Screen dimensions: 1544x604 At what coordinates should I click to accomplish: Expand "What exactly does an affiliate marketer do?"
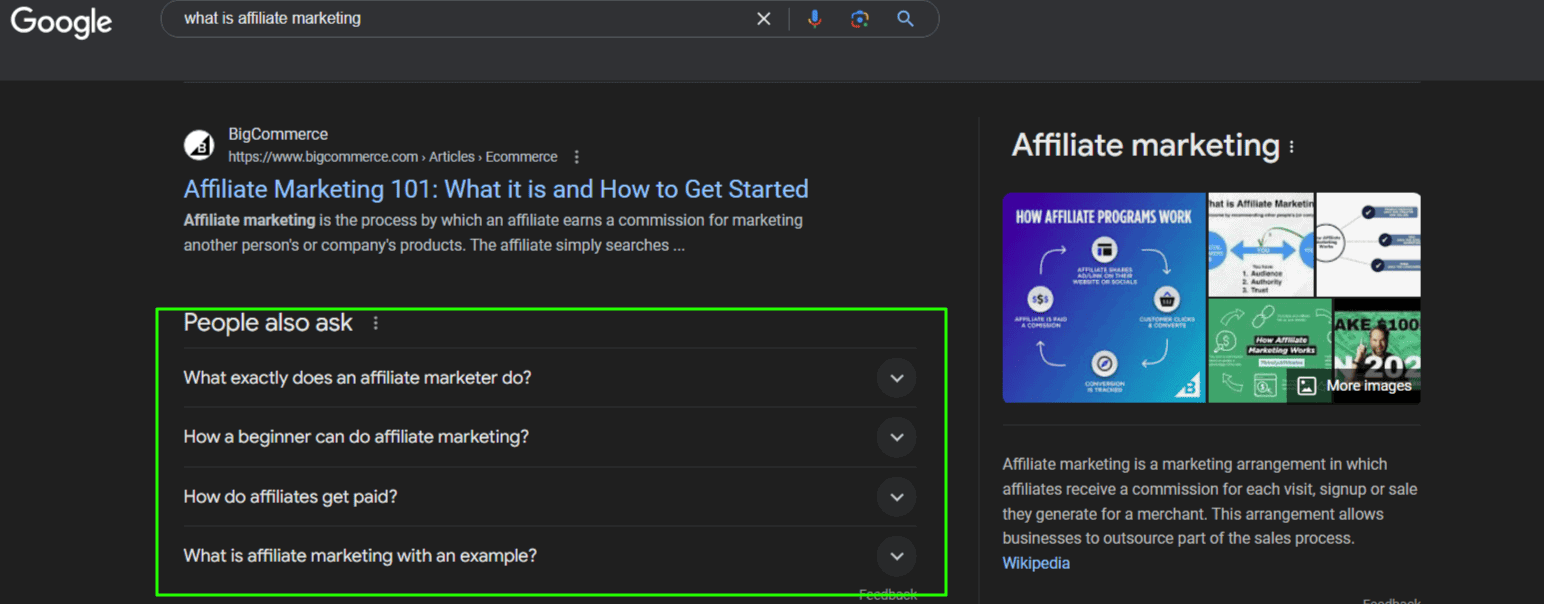(x=896, y=378)
